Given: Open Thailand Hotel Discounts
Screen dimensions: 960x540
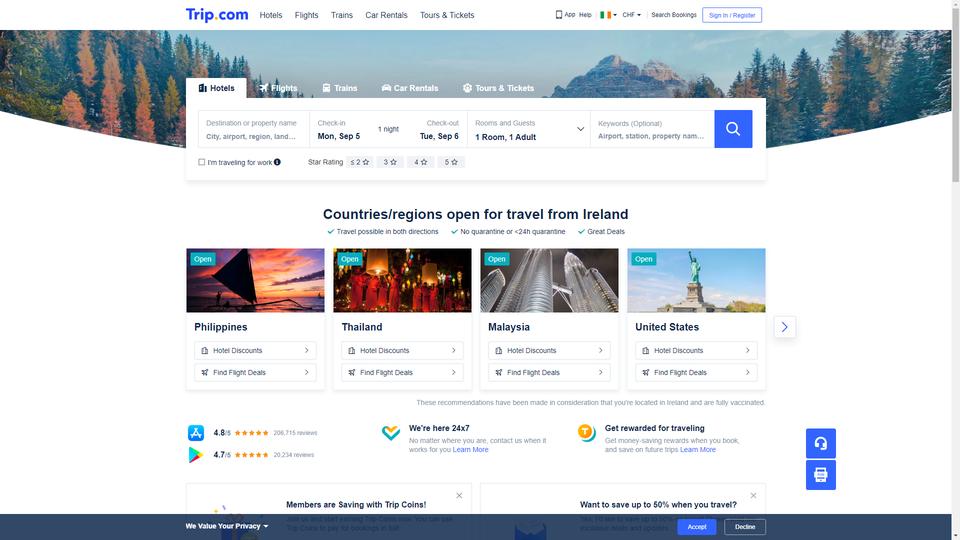Looking at the screenshot, I should point(402,350).
